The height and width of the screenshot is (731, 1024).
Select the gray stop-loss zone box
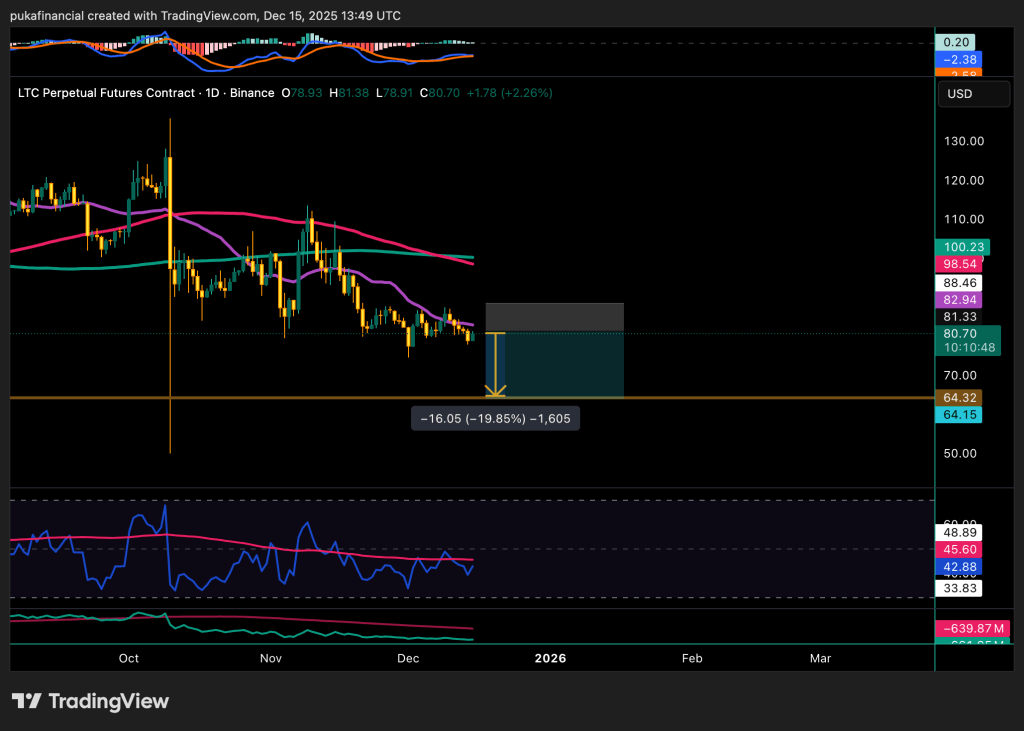pos(554,317)
